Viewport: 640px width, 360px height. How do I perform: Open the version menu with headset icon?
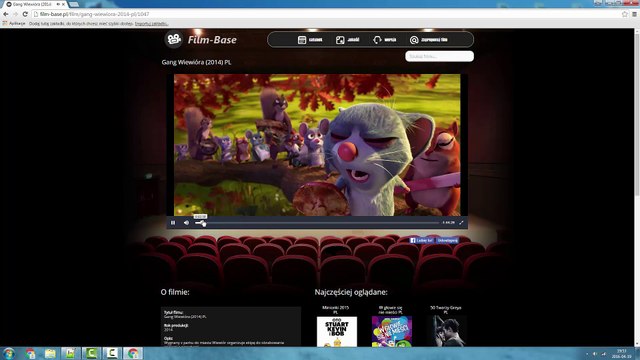[384, 40]
